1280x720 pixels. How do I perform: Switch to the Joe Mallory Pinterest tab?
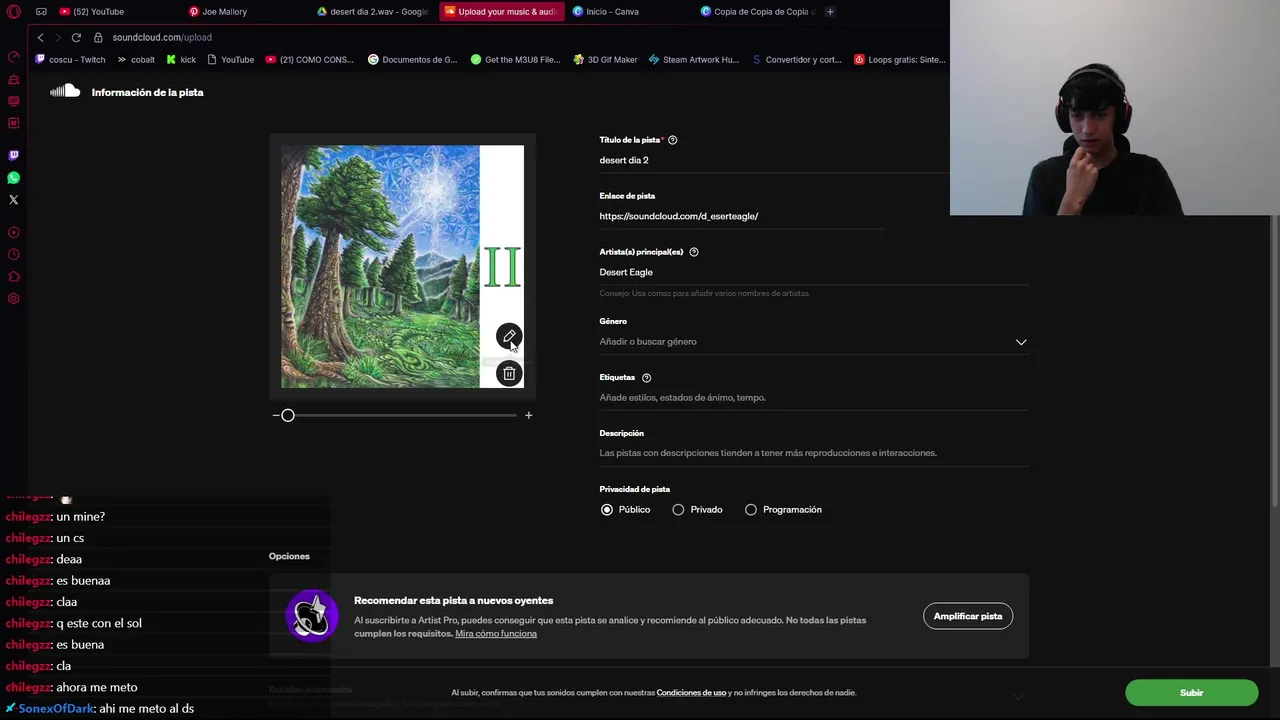pos(218,12)
